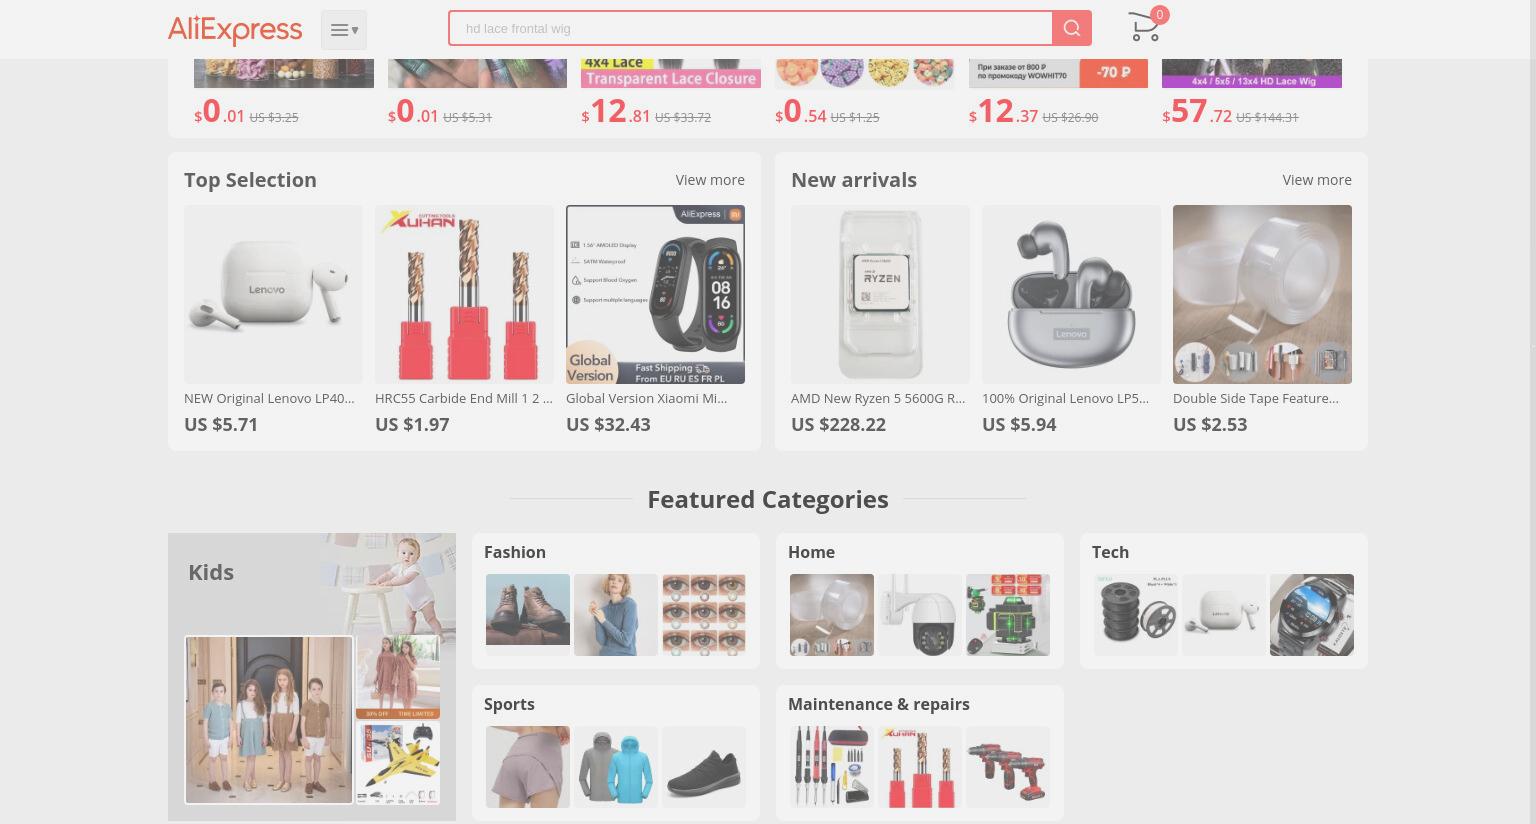Open the Tech category heading
Image resolution: width=1536 pixels, height=824 pixels.
click(1110, 552)
